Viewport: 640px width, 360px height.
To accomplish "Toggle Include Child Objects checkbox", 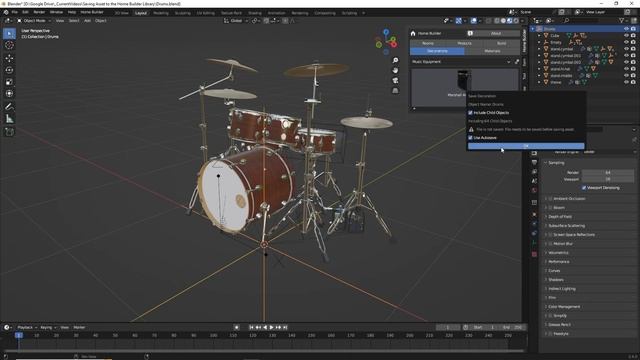I will click(470, 113).
